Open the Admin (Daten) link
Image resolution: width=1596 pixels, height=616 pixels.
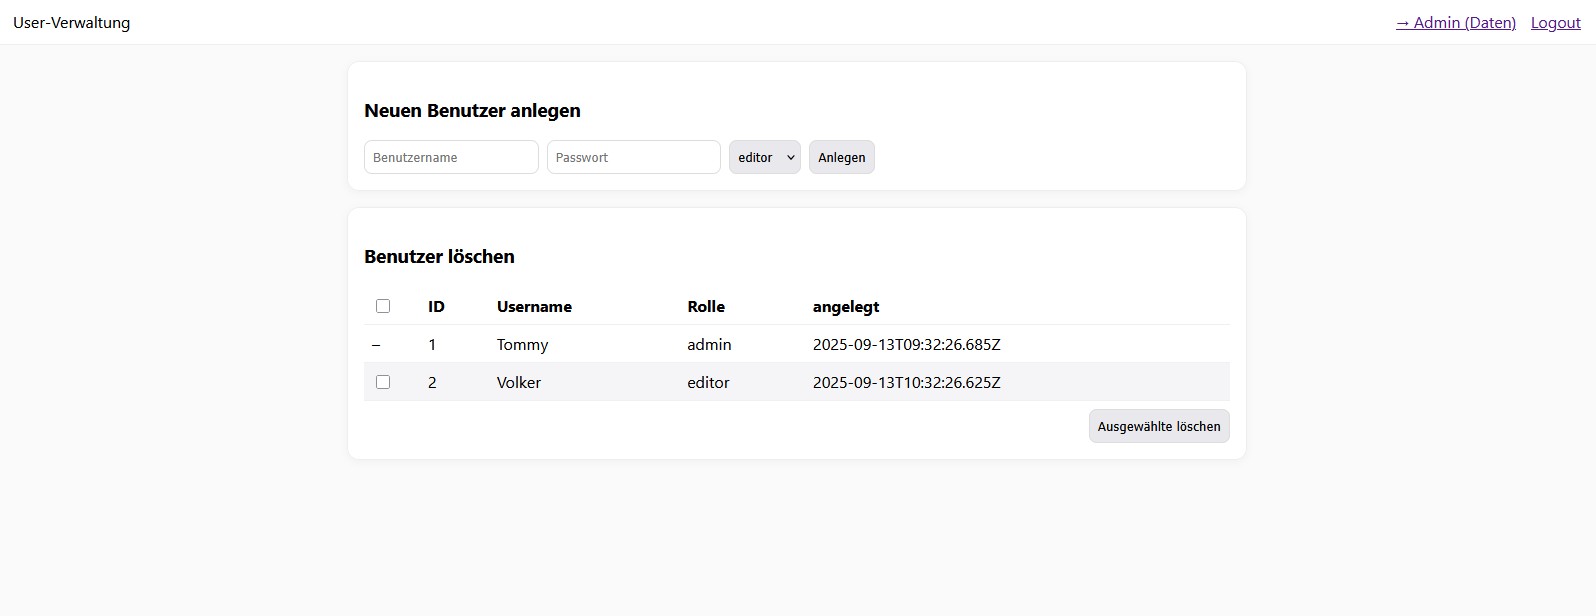click(1455, 23)
